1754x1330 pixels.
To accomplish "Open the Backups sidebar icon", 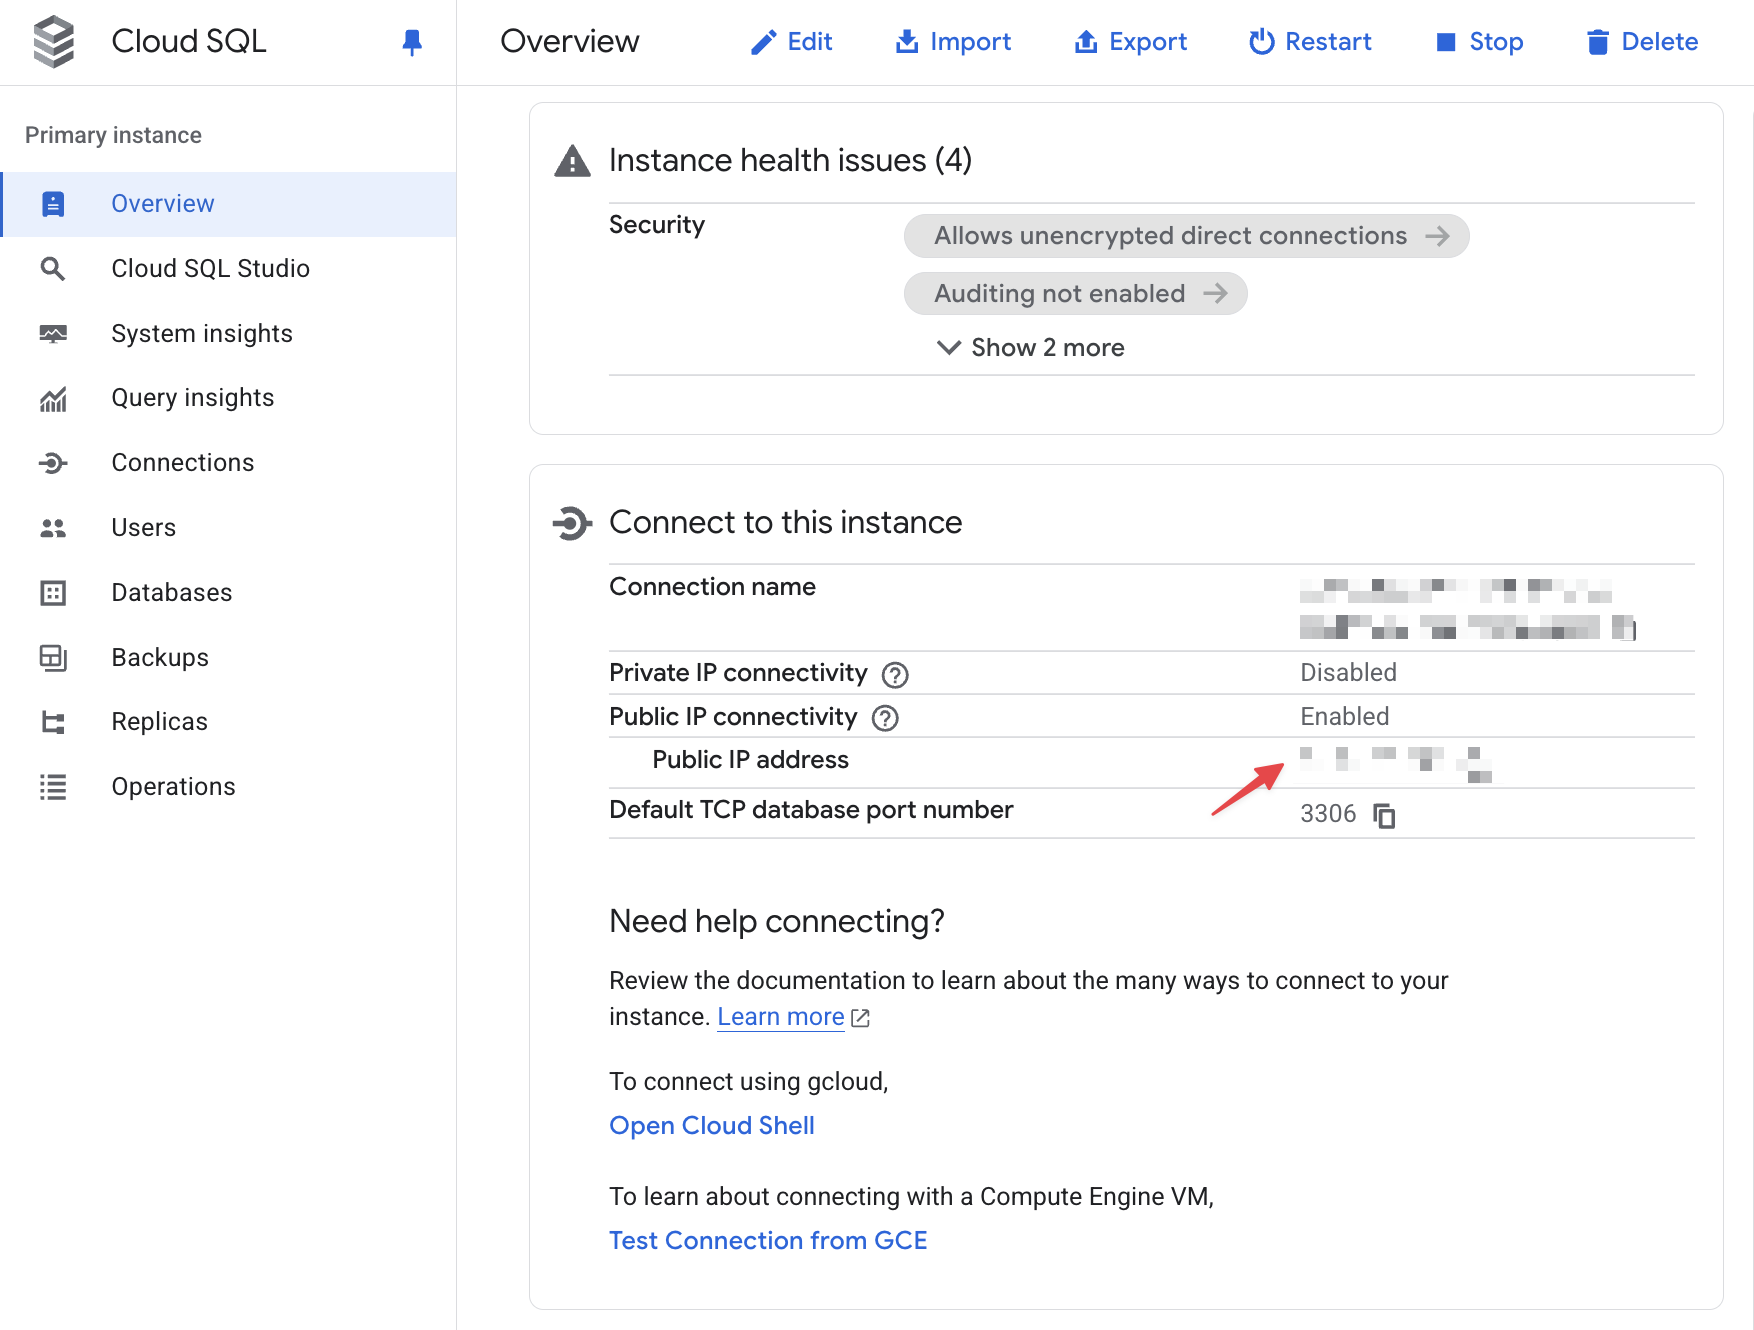I will point(53,657).
